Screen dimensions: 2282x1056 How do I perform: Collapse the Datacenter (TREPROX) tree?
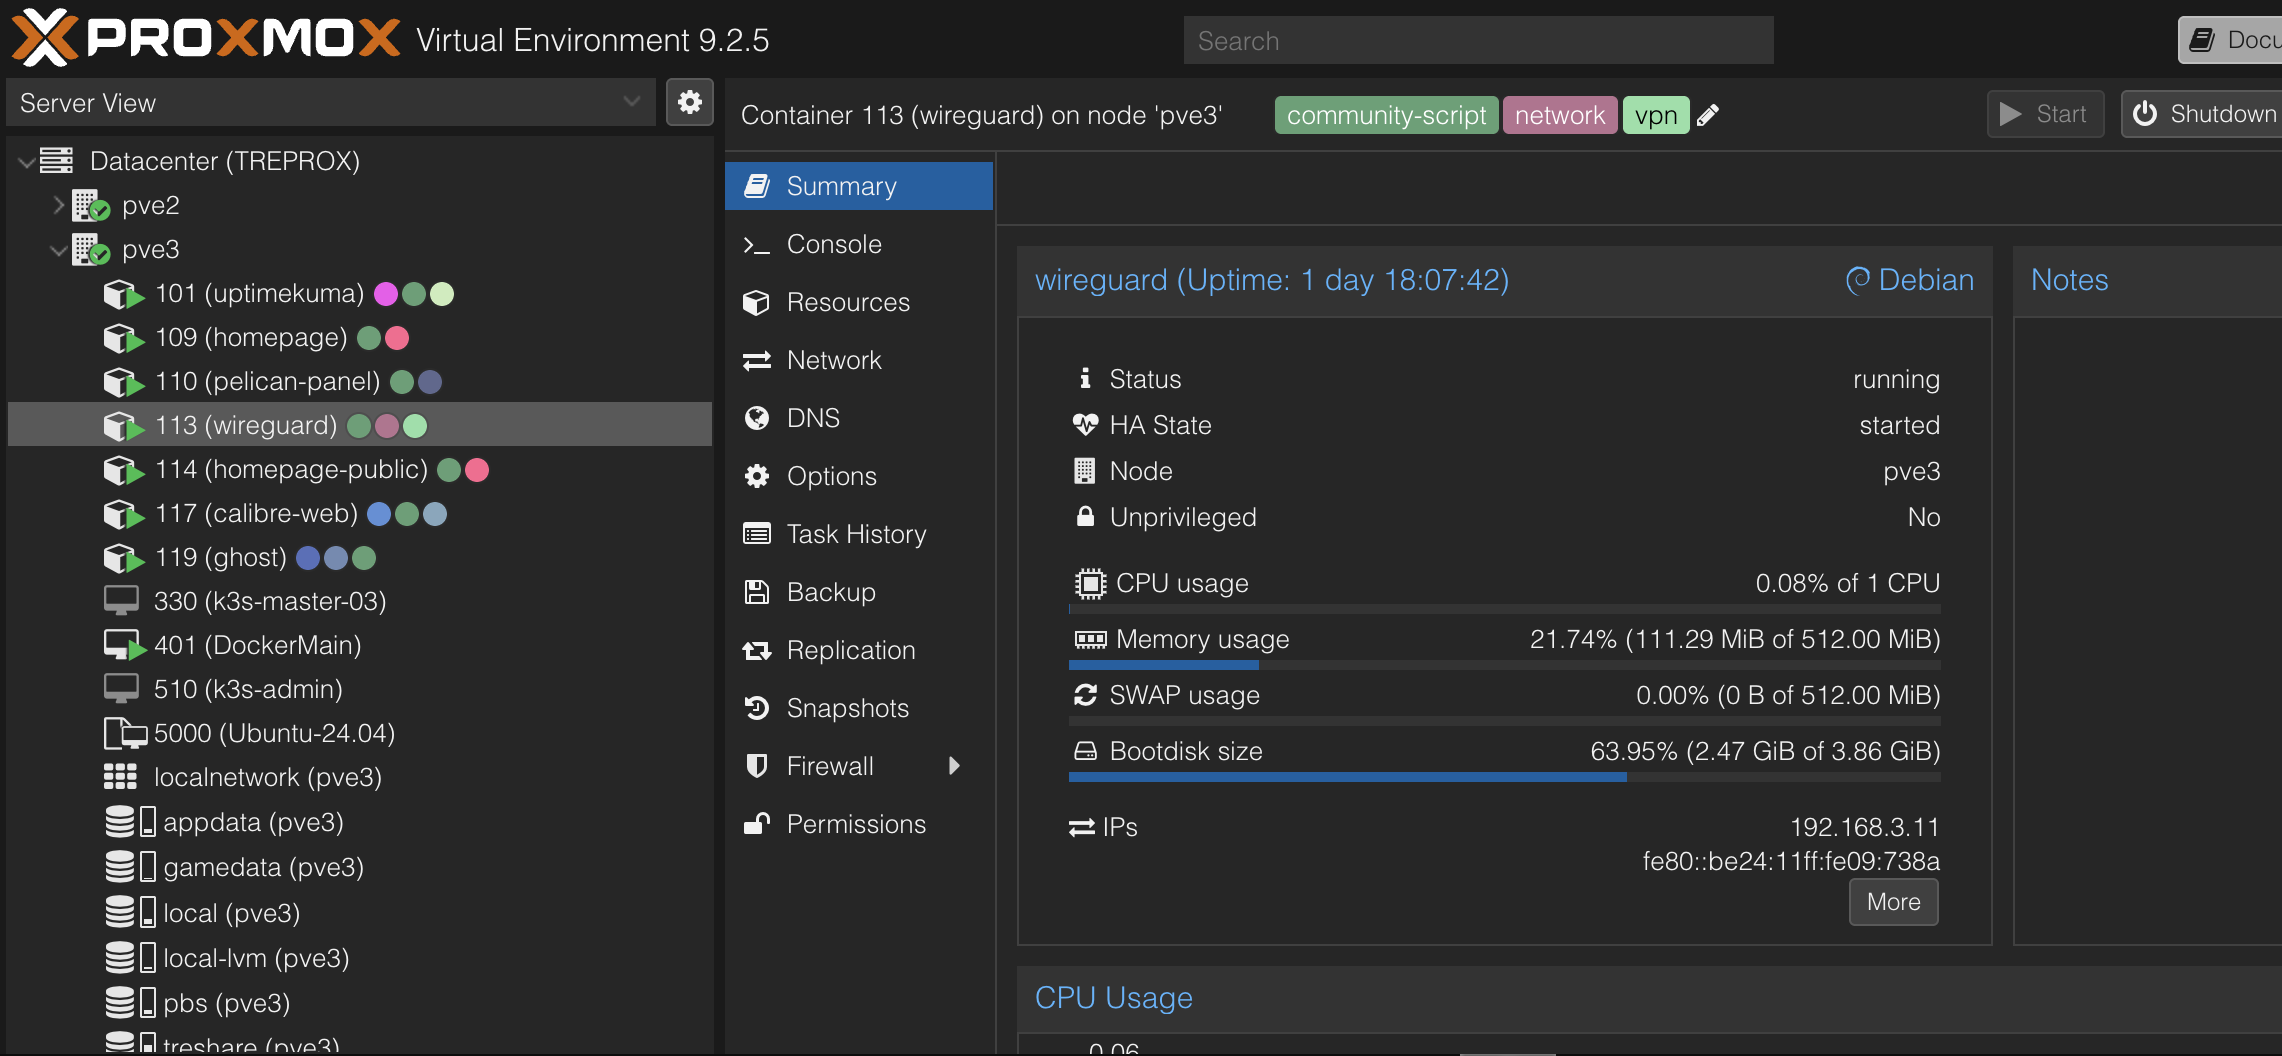click(x=26, y=161)
